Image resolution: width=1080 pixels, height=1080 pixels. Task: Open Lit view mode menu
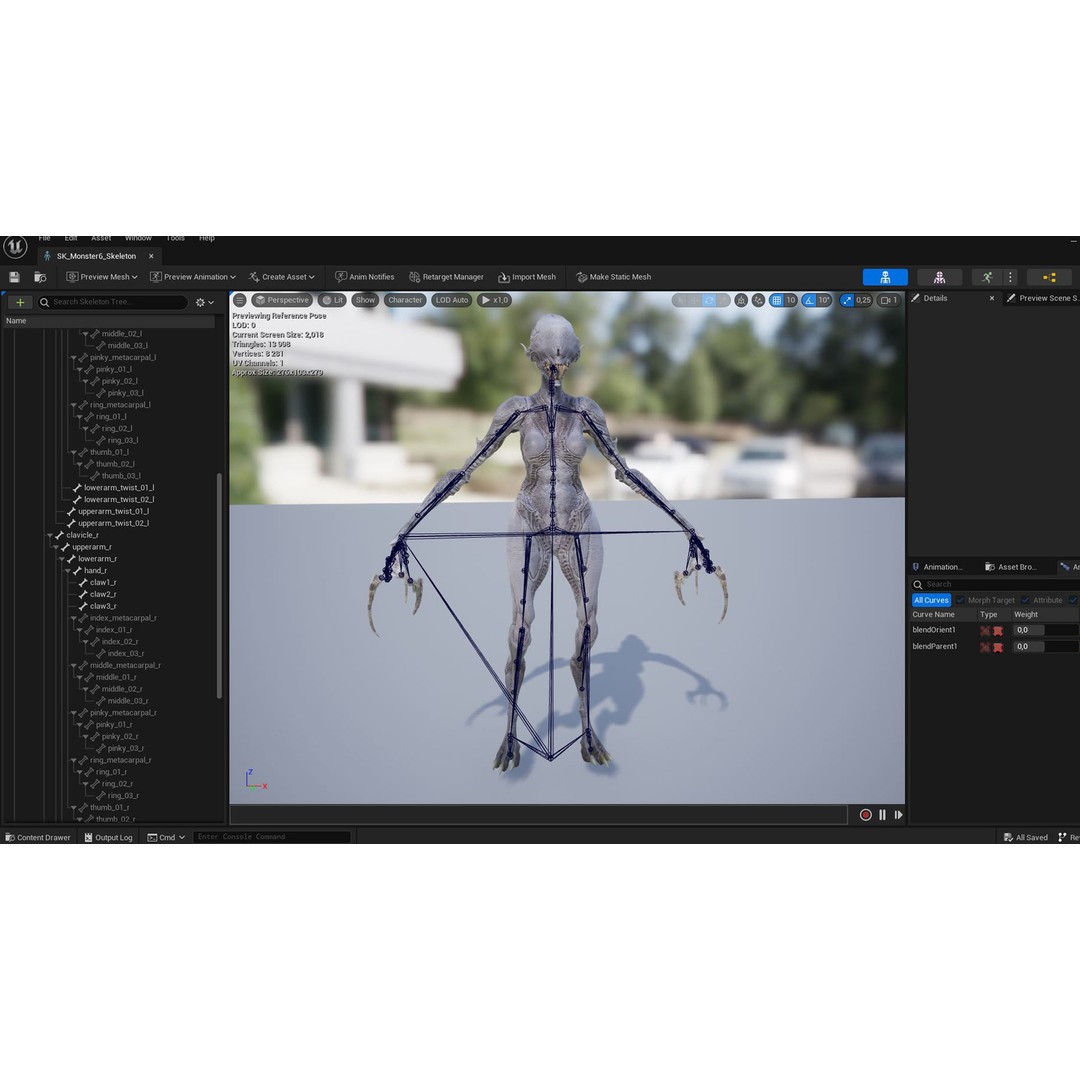[x=333, y=300]
